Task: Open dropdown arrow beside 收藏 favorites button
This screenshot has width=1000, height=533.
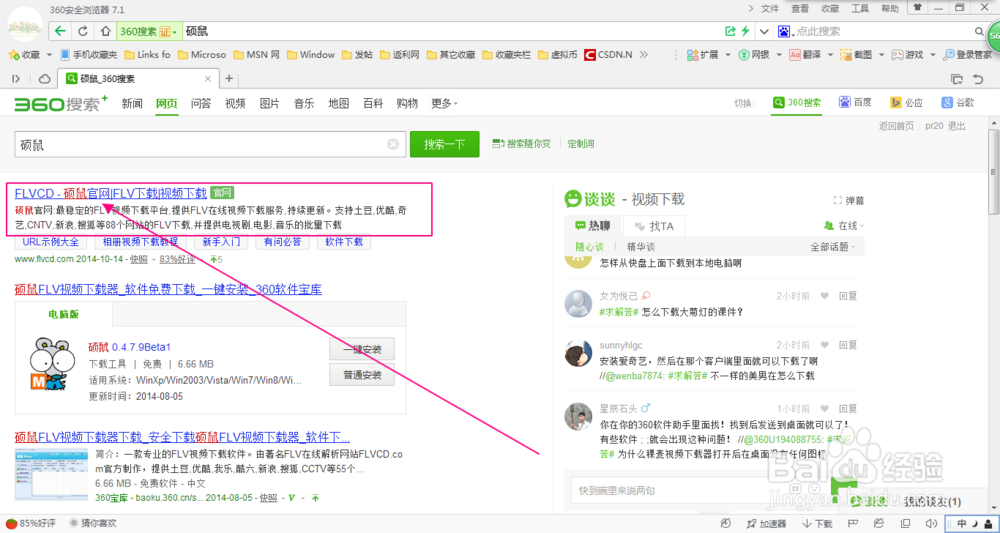Action: pyautogui.click(x=49, y=55)
